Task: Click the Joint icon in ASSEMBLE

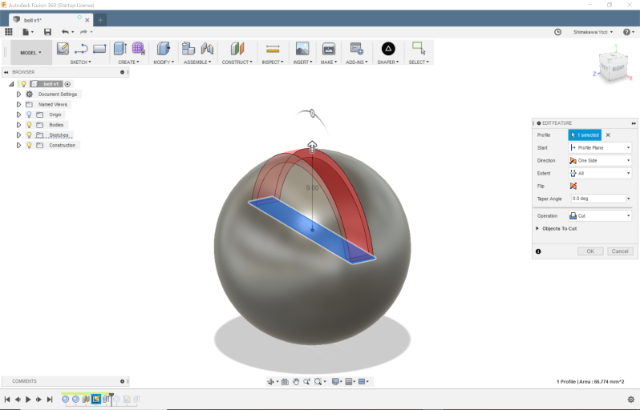Action: pos(207,49)
